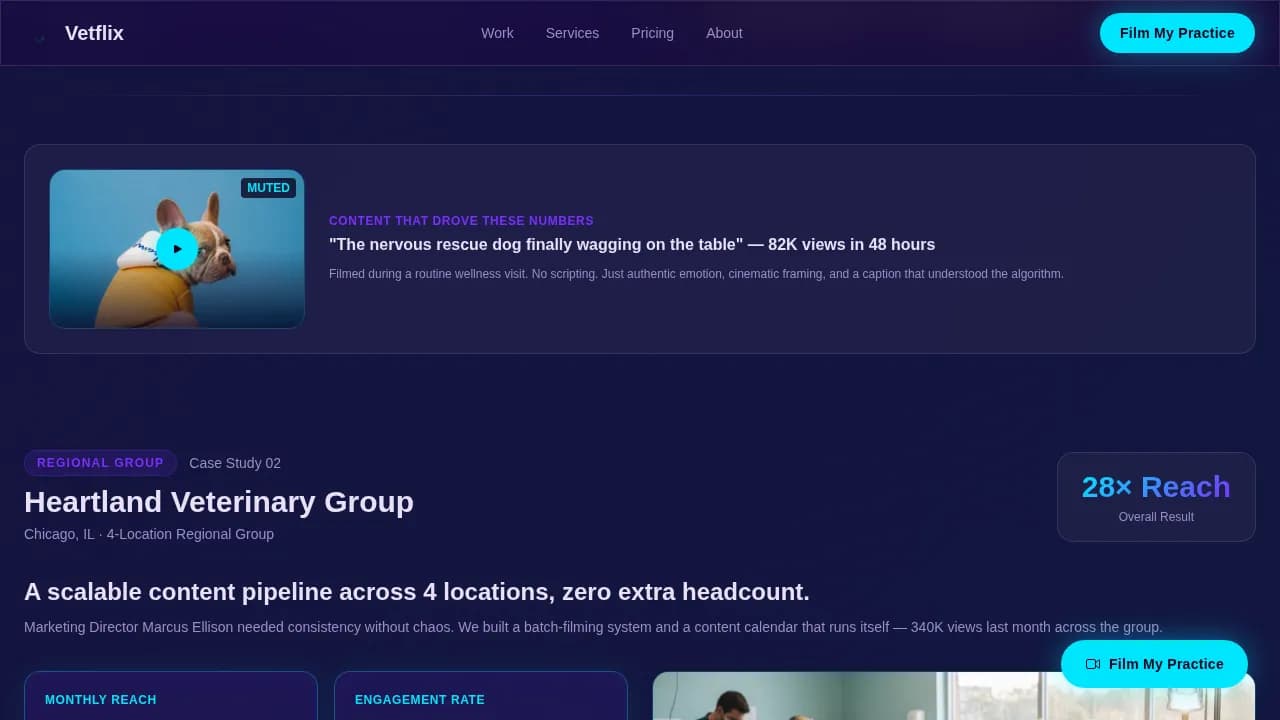
Task: Toggle the REGIONAL GROUP badge
Action: pyautogui.click(x=100, y=463)
